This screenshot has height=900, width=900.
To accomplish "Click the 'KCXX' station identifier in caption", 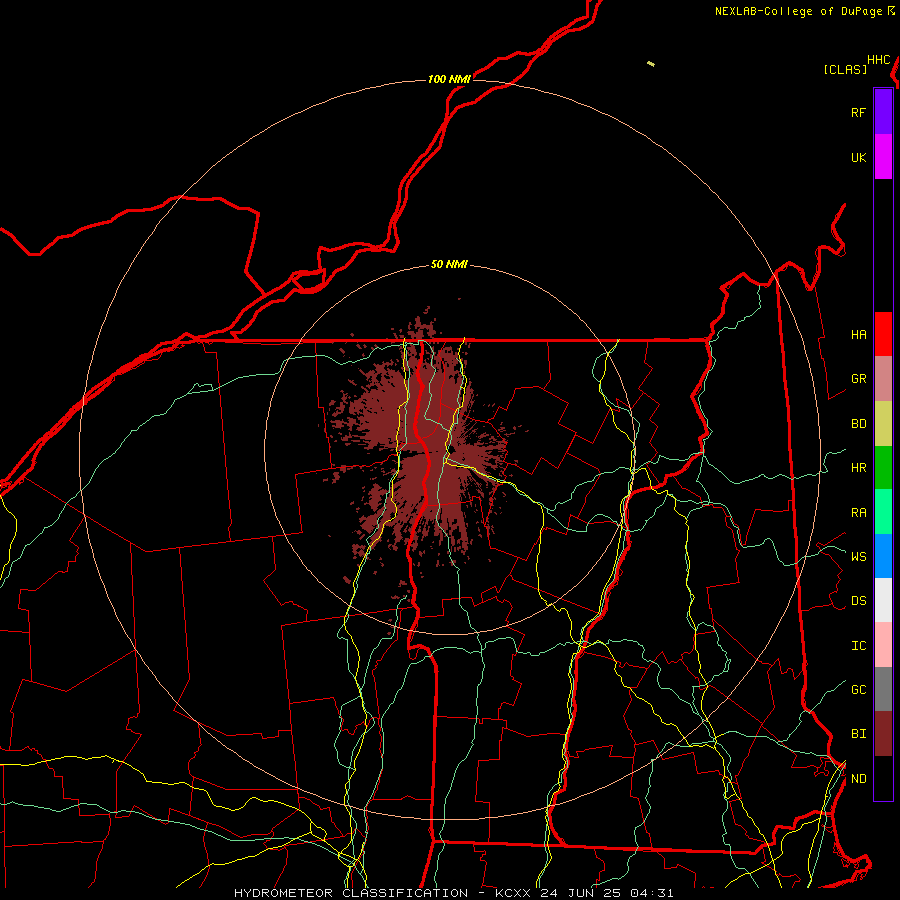I will (x=513, y=893).
